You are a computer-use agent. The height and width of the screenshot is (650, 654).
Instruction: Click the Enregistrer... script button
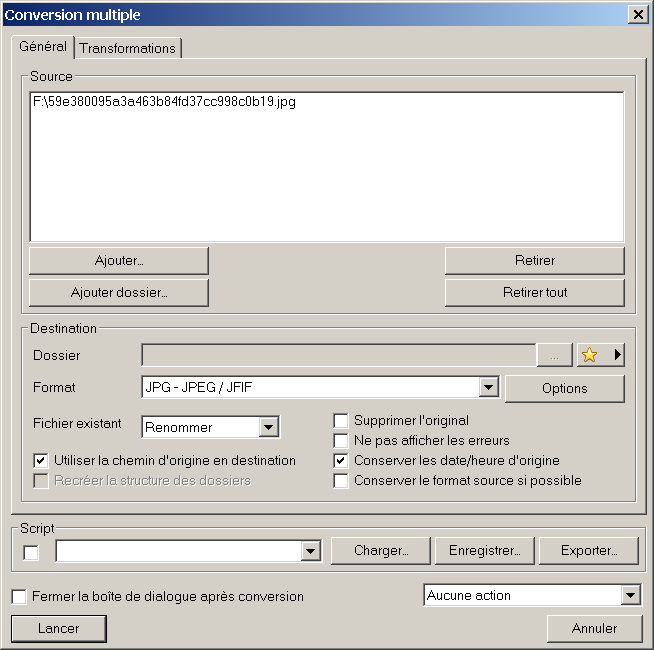(485, 551)
